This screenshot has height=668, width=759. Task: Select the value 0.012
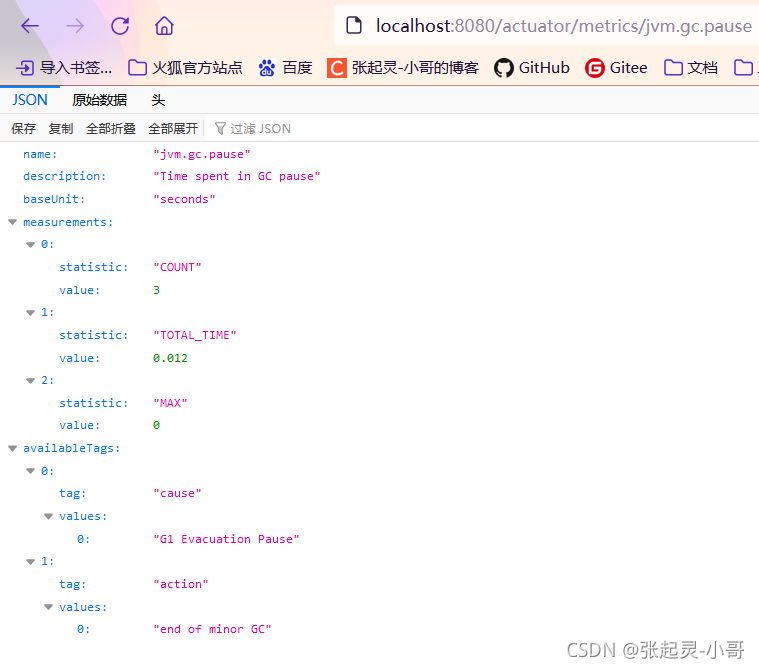pyautogui.click(x=170, y=358)
